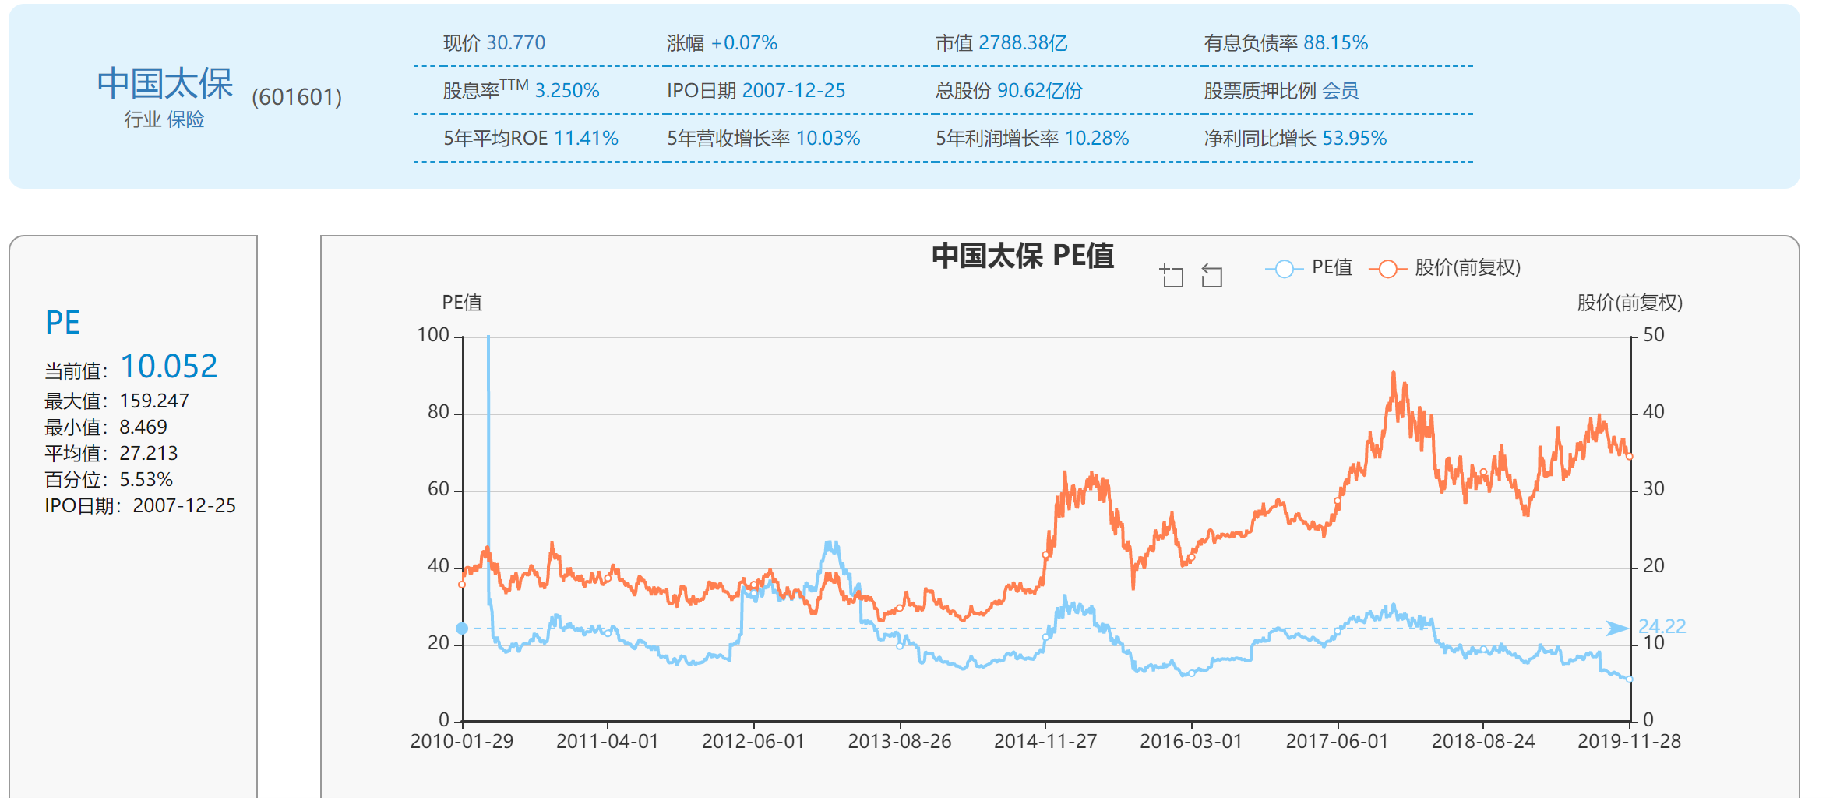Click the x-axis date 2017-06-01
The width and height of the screenshot is (1834, 799).
coord(1337,742)
